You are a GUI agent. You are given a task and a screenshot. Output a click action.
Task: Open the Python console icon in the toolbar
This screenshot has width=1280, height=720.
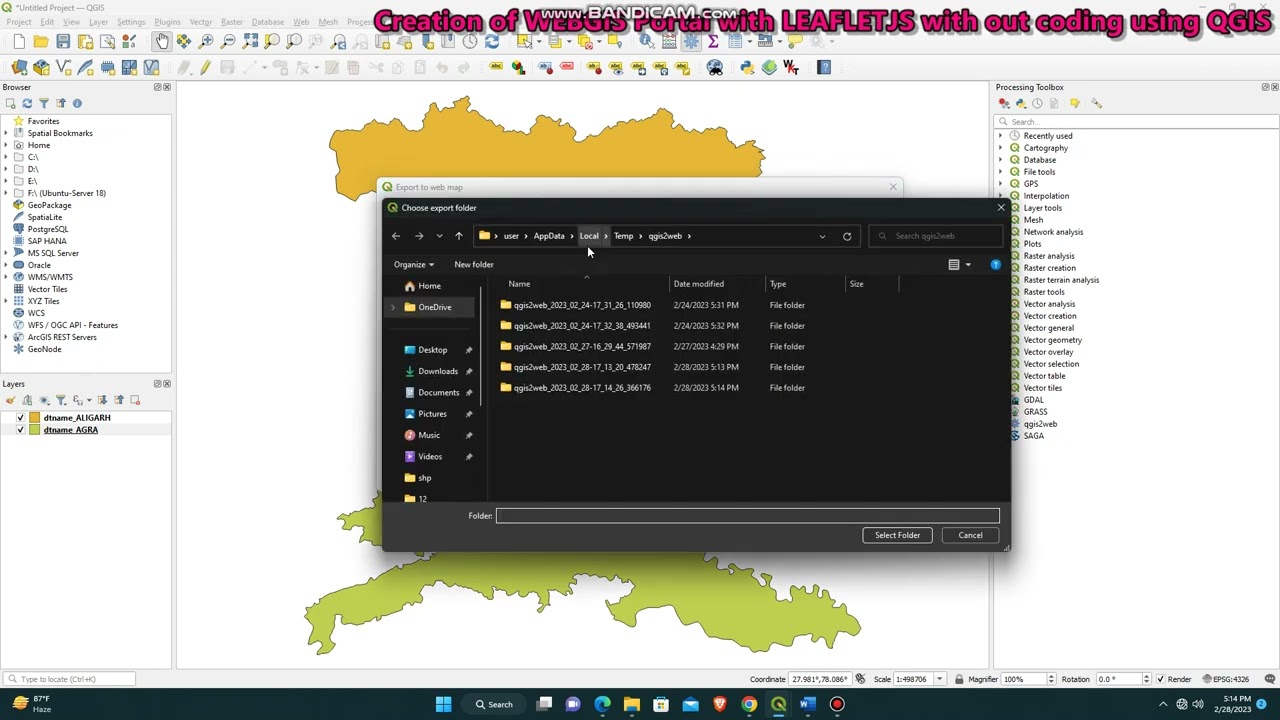tap(746, 67)
